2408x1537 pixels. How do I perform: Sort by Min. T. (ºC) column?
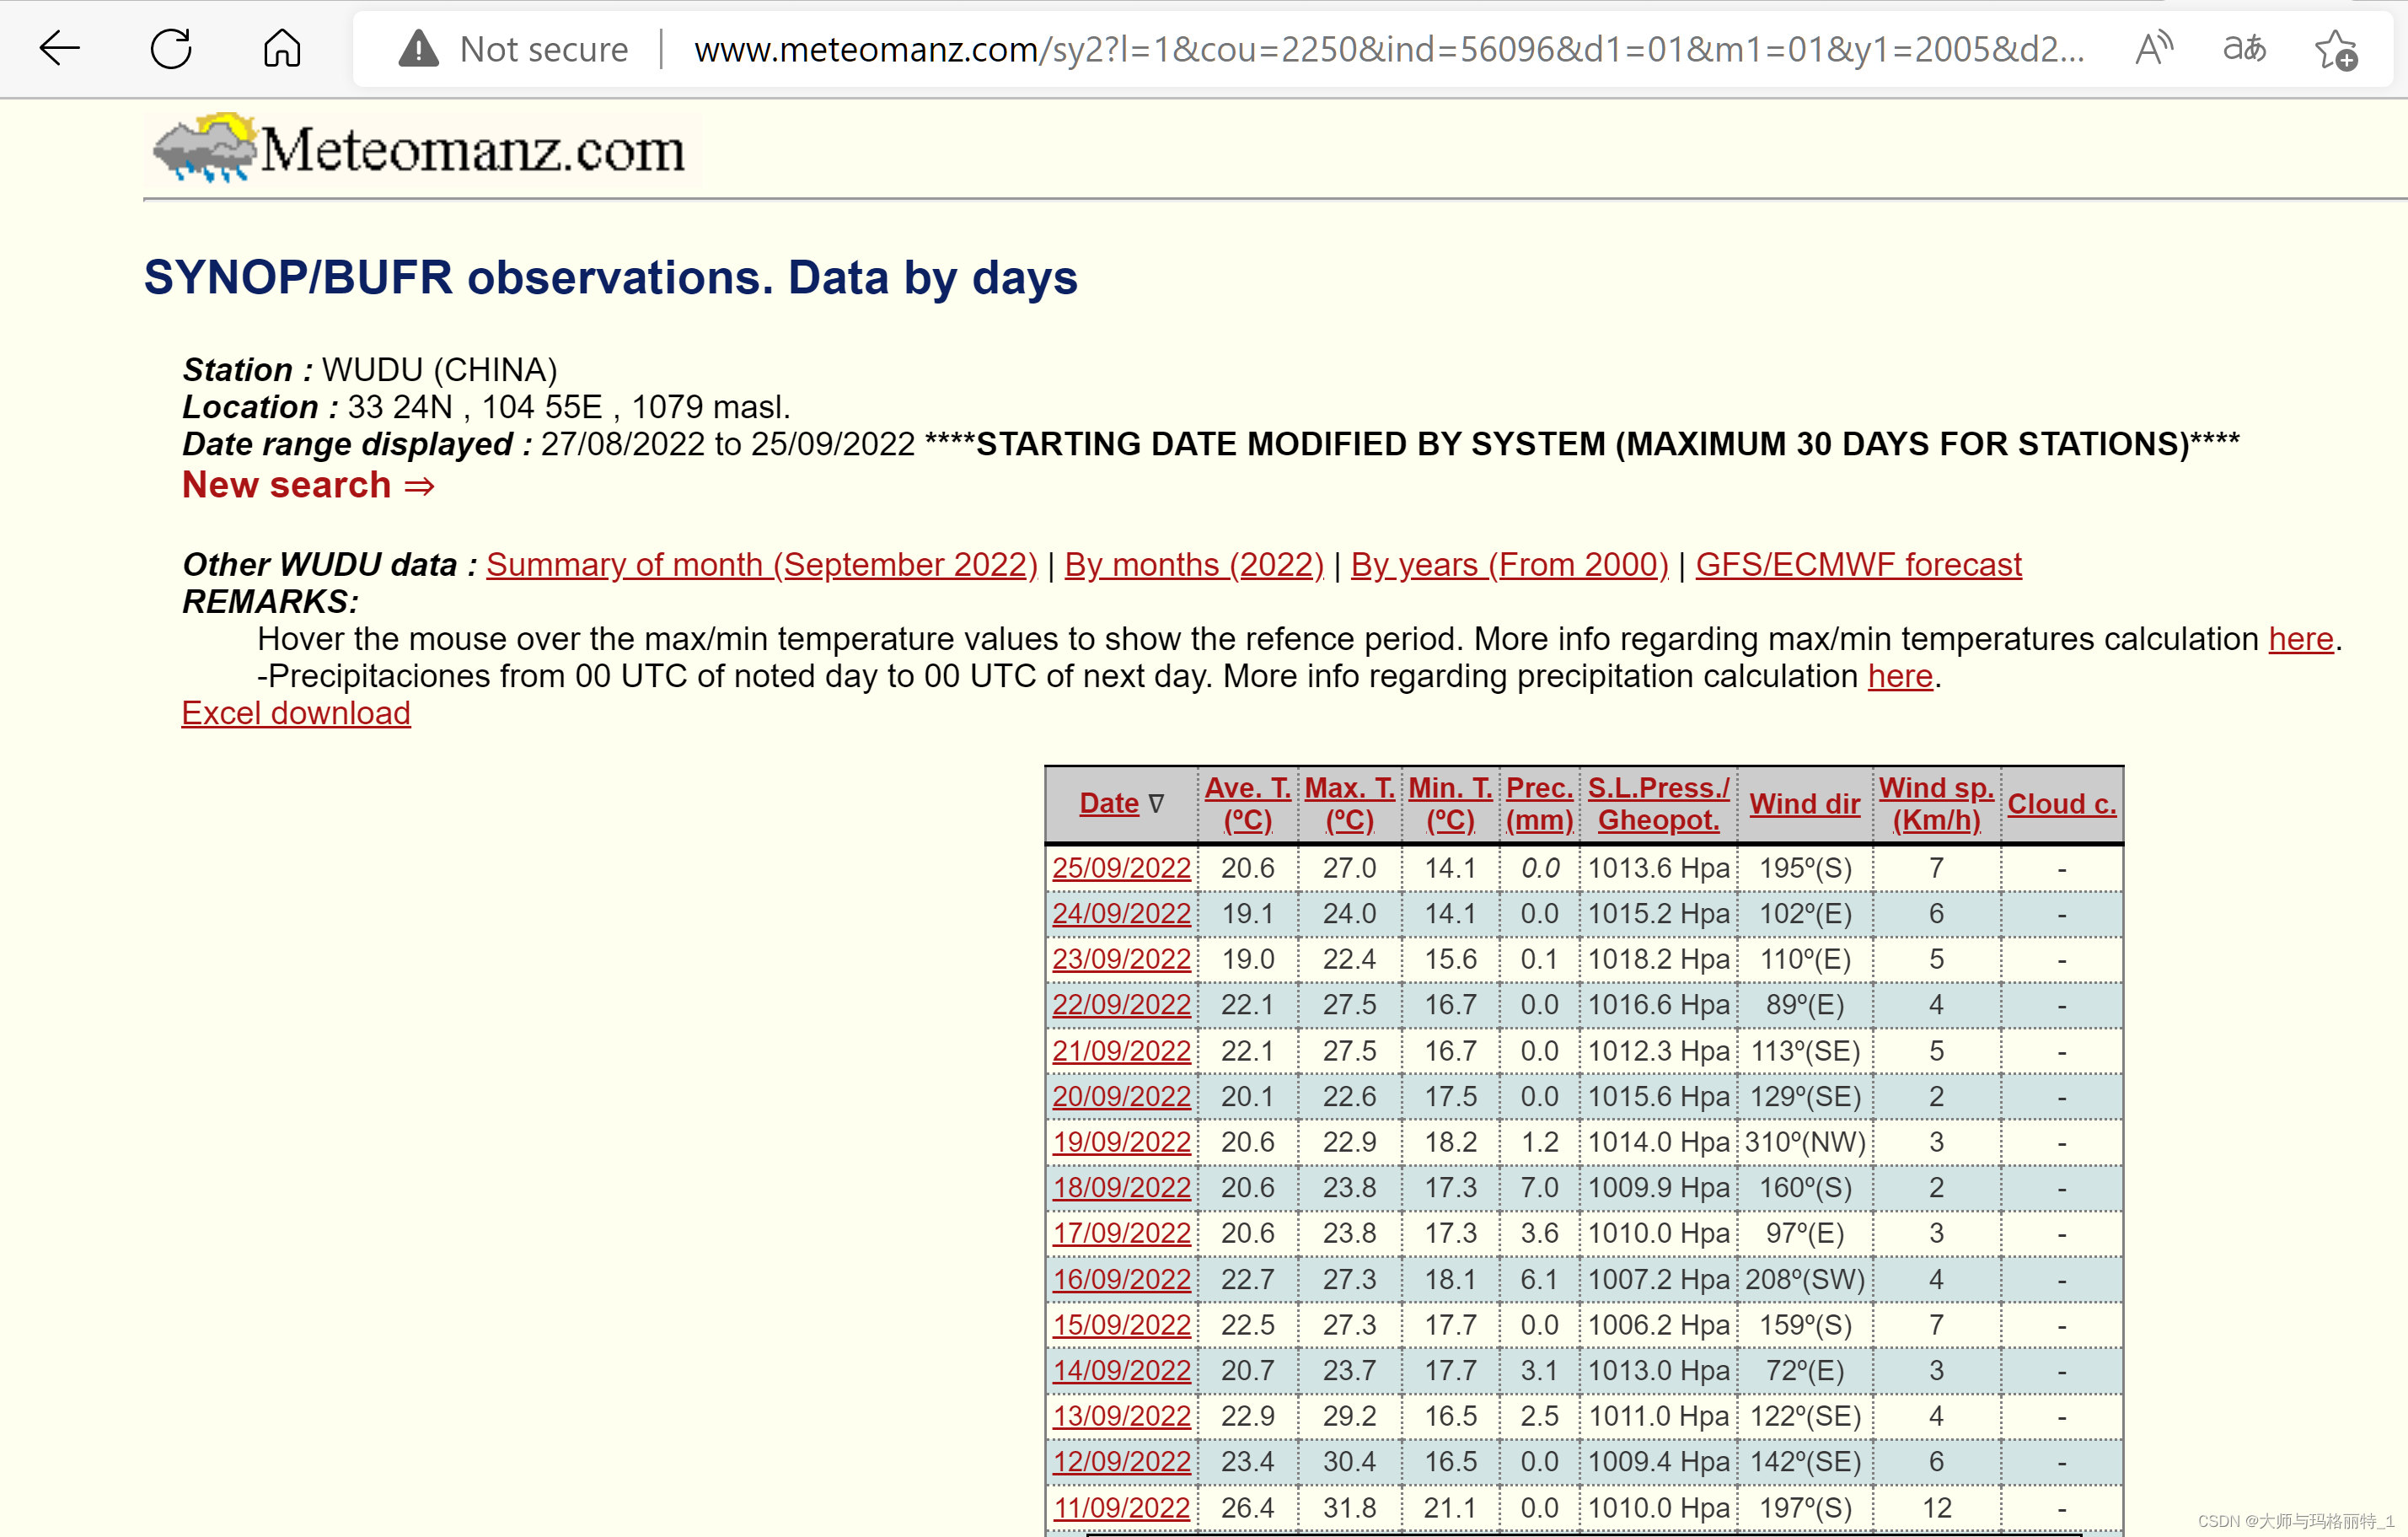pos(1450,804)
